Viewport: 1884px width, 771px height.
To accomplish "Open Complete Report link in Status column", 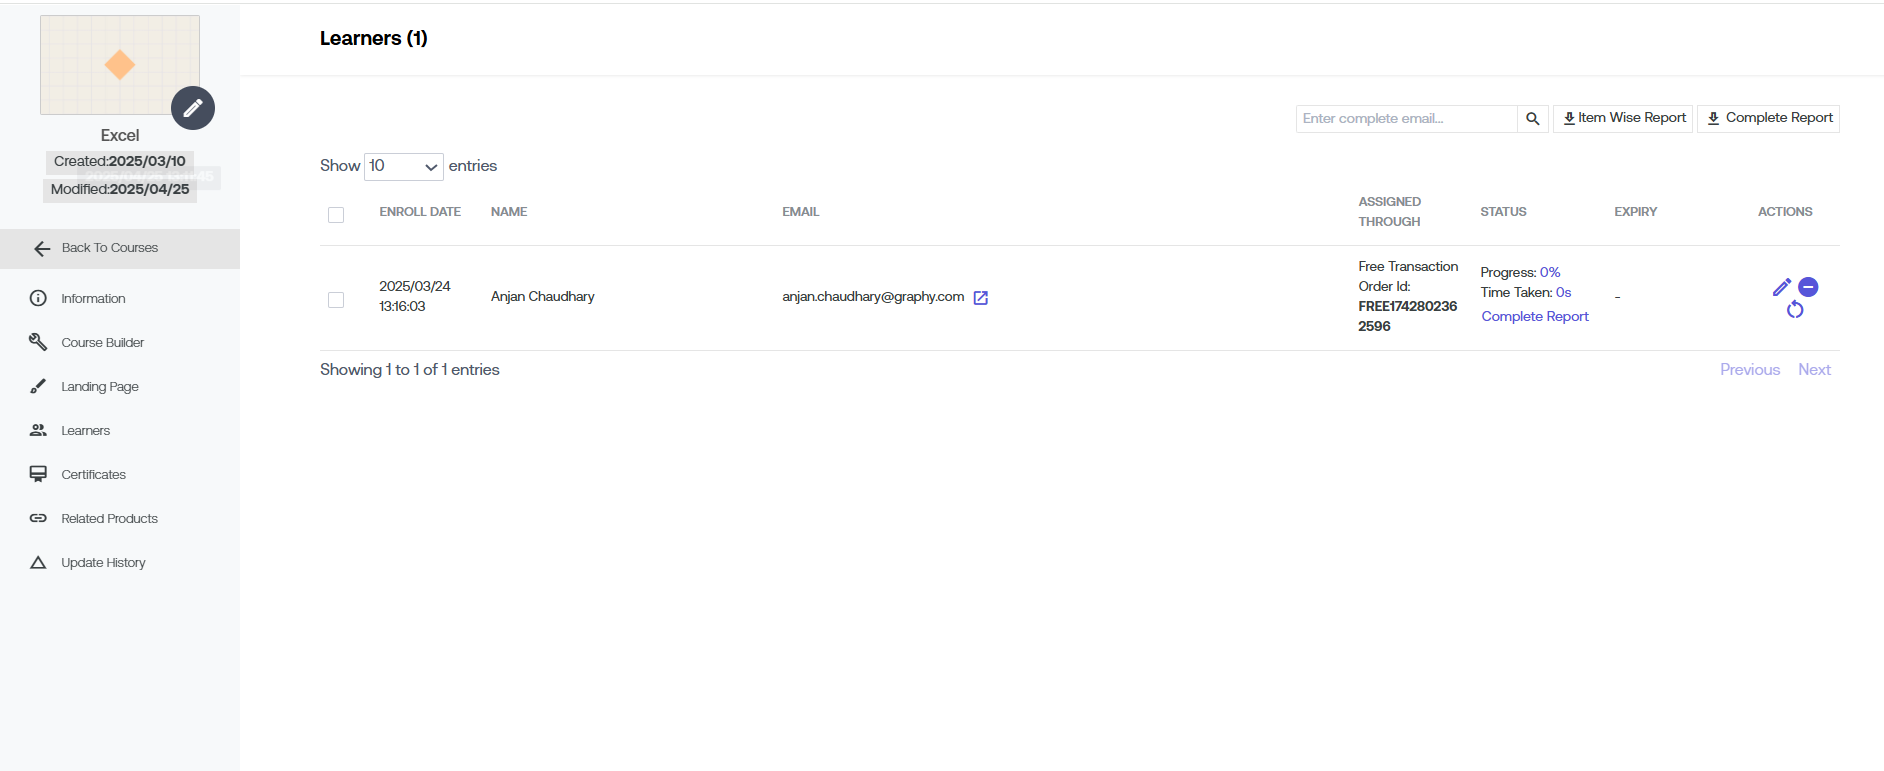I will [1534, 316].
